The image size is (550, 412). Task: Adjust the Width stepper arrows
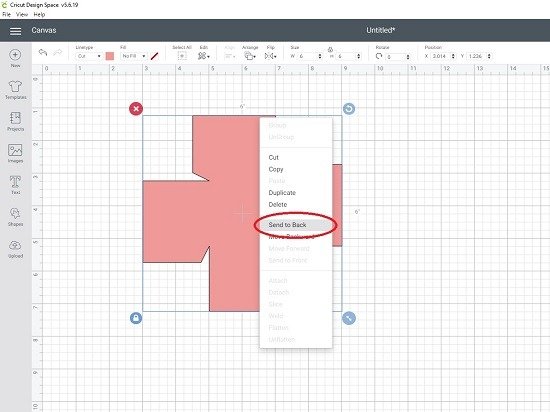(x=320, y=56)
